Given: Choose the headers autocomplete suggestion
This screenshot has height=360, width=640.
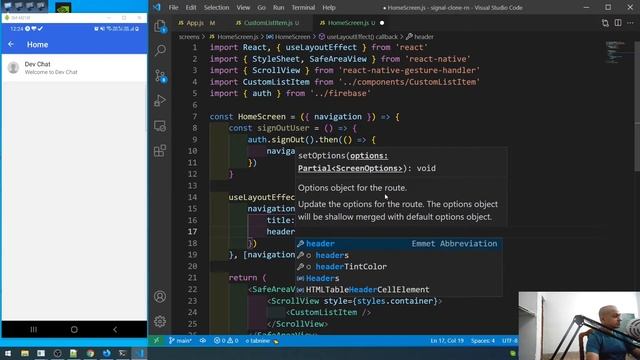Looking at the screenshot, I should (x=399, y=255).
